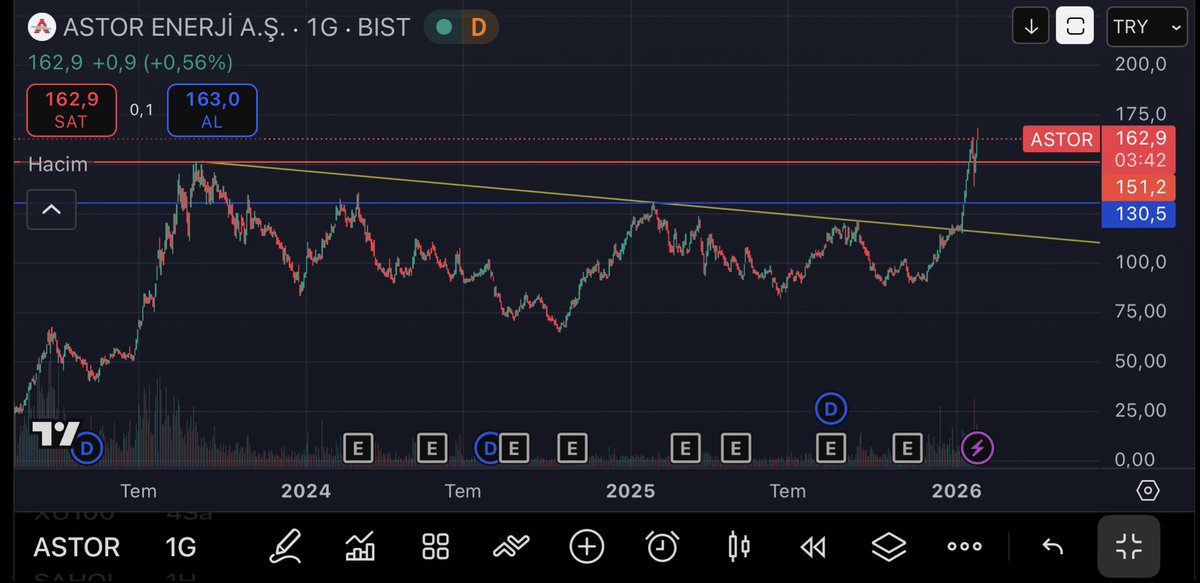Select the blue horizontal line on chart

click(556, 203)
